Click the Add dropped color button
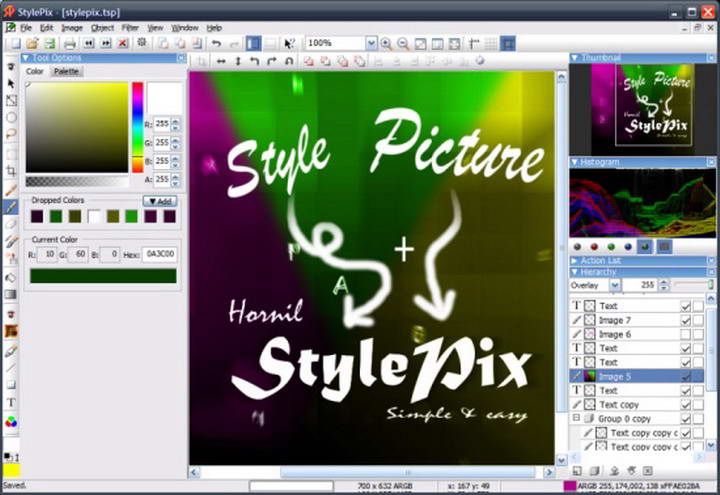 pos(160,201)
